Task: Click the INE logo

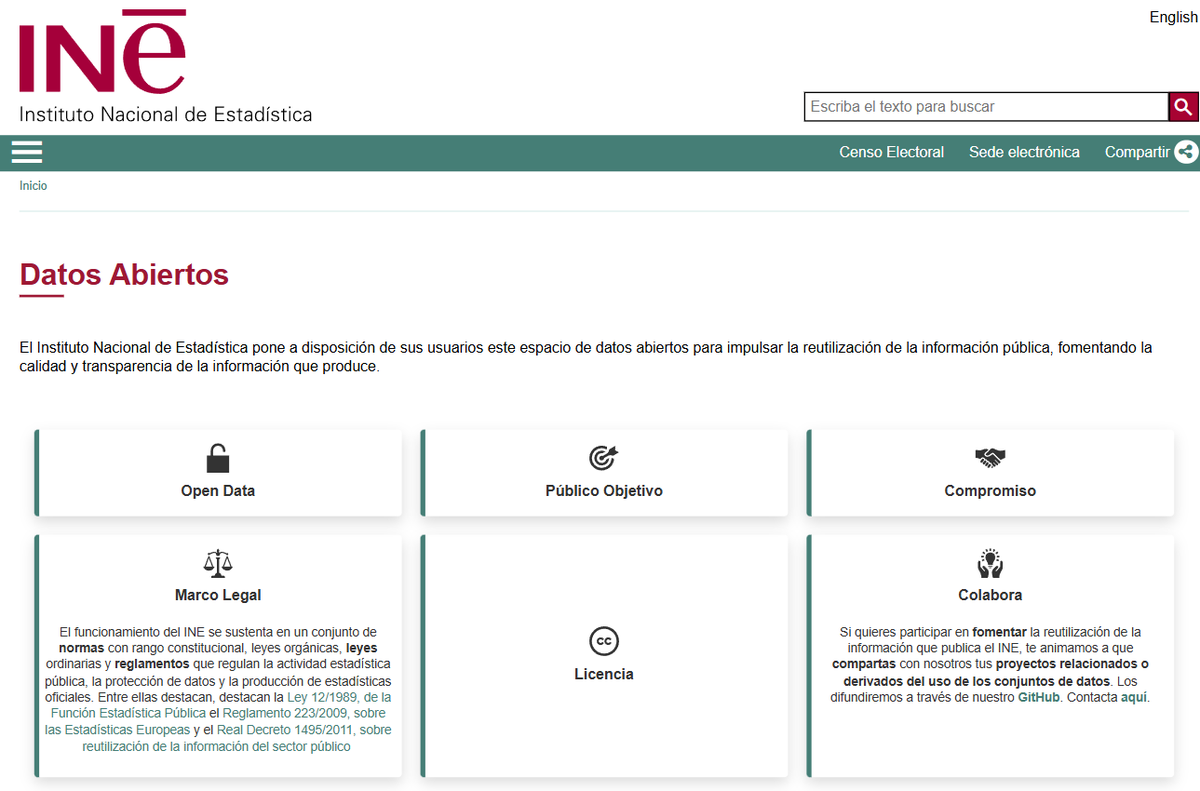Action: [x=103, y=51]
